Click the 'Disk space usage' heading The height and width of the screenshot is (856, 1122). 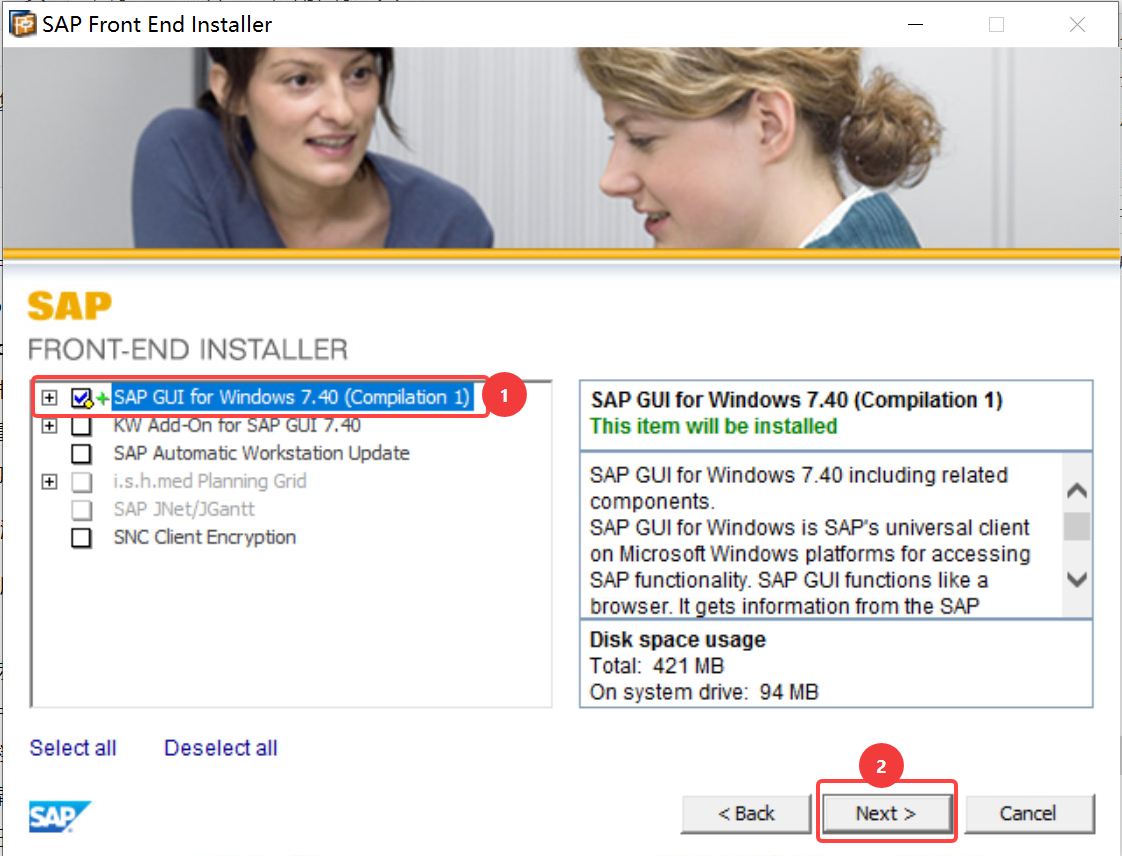[x=678, y=639]
